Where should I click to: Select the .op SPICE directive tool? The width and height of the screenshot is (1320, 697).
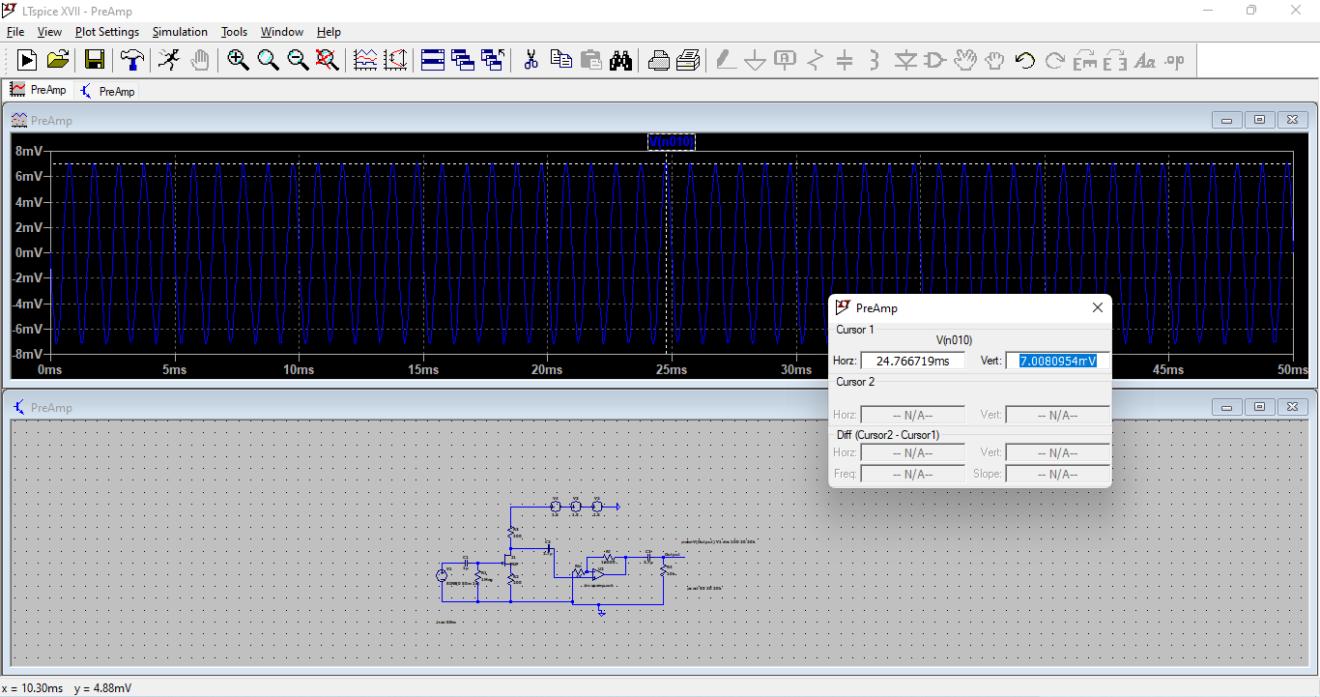pyautogui.click(x=1175, y=60)
